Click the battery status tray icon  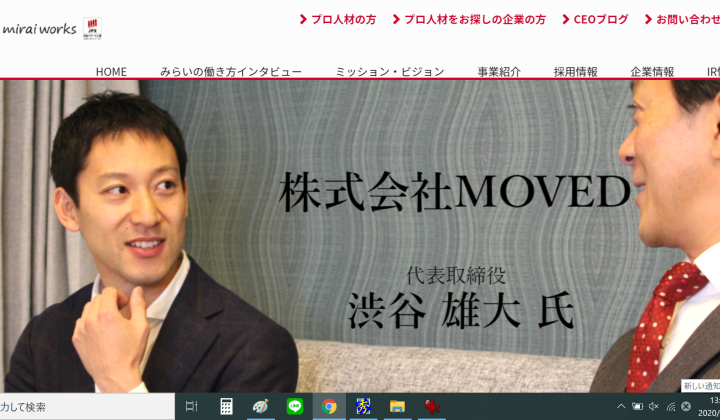637,406
